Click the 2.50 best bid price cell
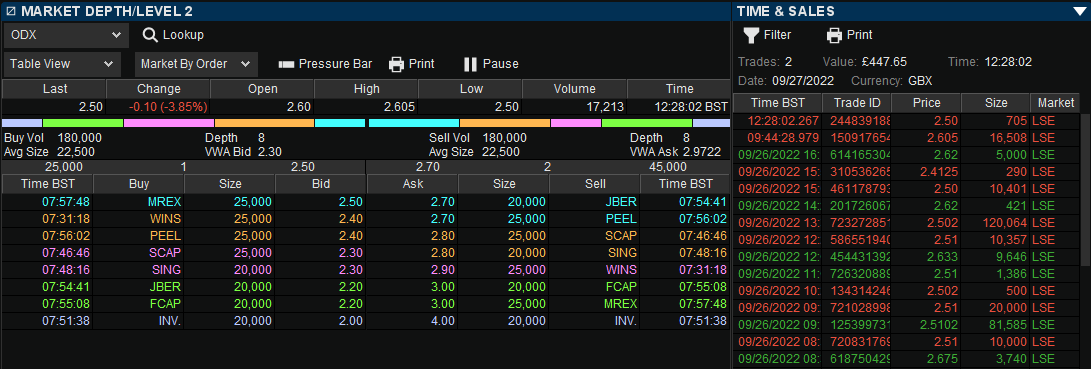 320,202
